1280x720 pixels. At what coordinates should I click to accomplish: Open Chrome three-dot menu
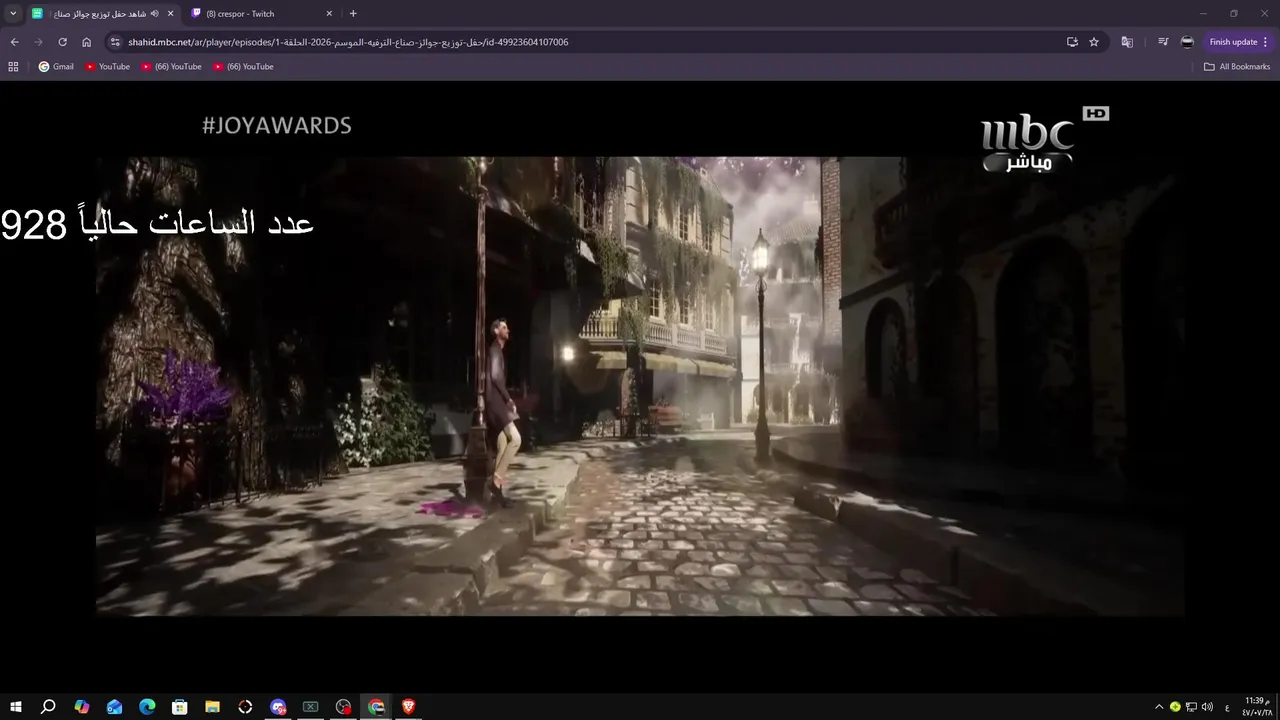1266,42
